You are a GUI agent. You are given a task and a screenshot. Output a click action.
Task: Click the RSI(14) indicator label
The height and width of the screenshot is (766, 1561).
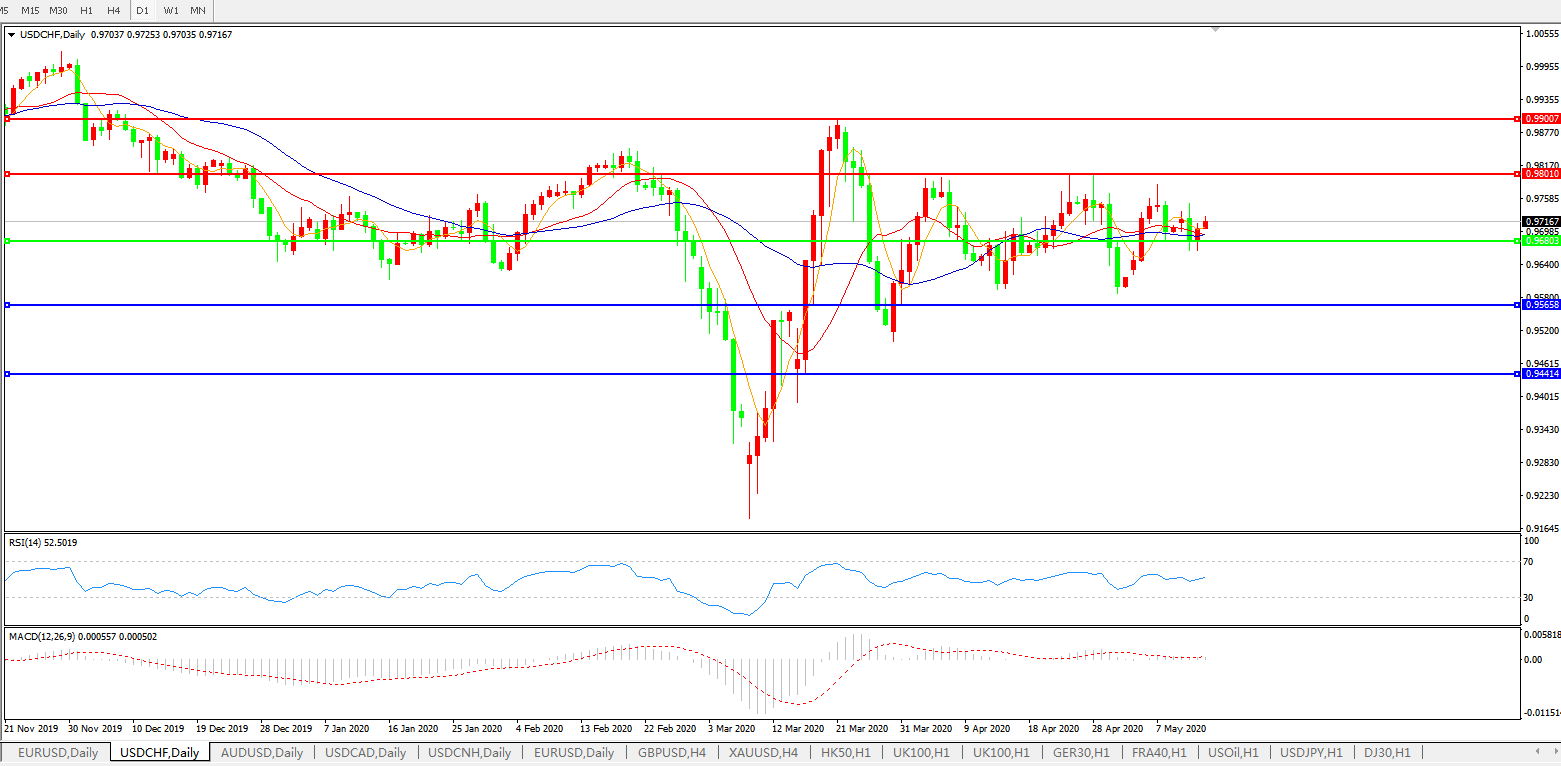(42, 543)
